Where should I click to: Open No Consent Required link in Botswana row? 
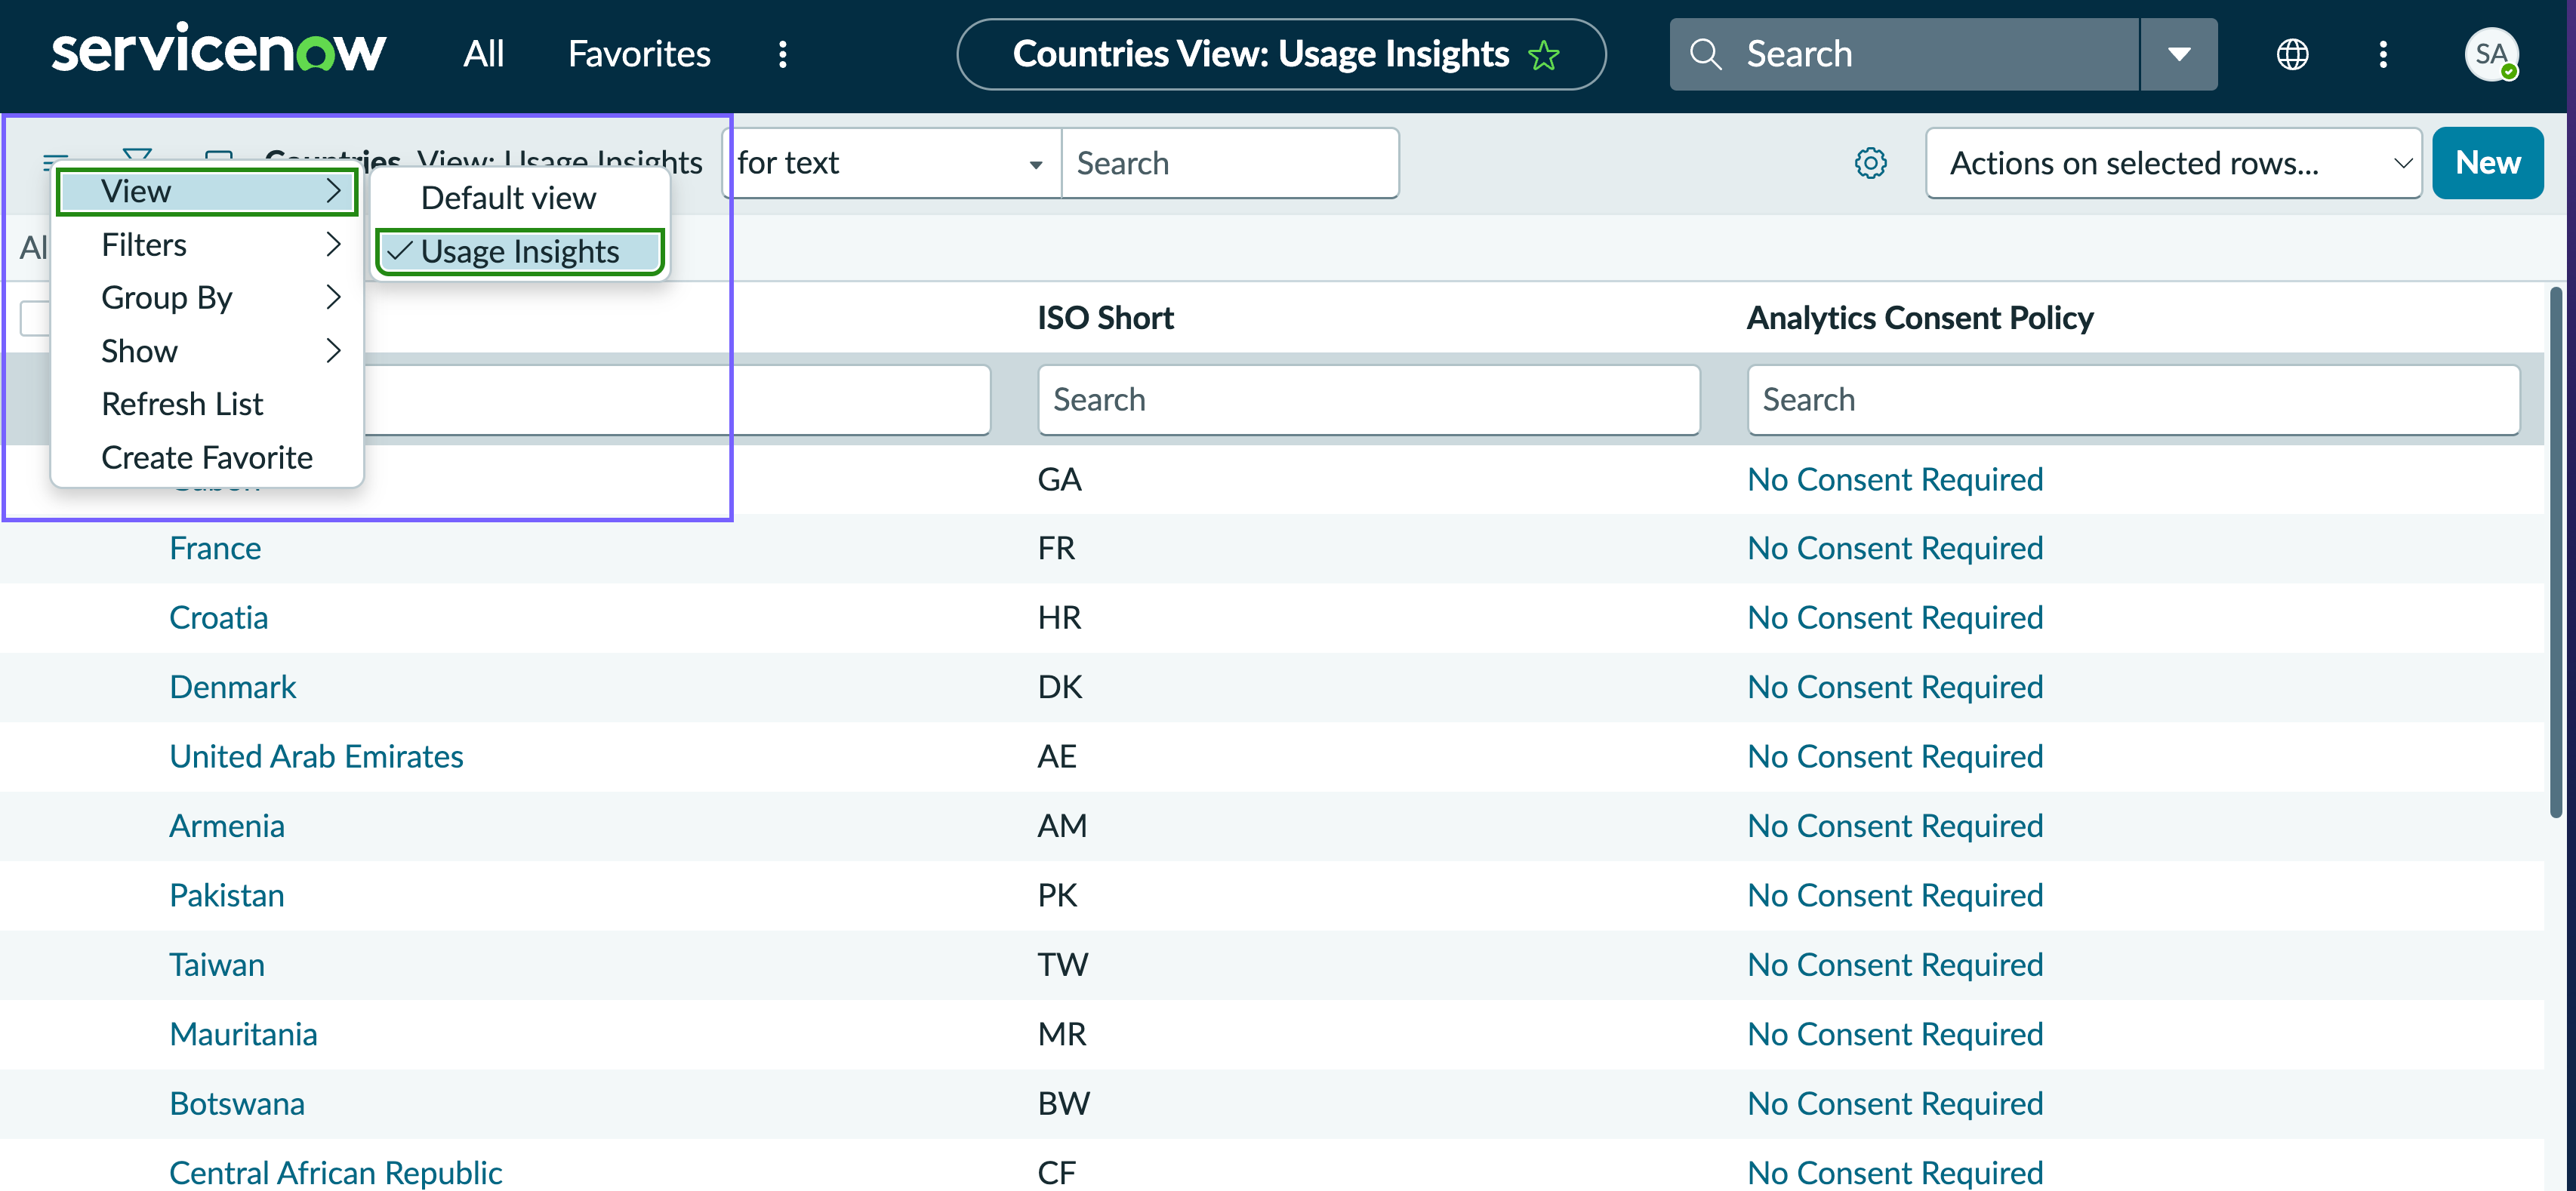[x=1894, y=1104]
